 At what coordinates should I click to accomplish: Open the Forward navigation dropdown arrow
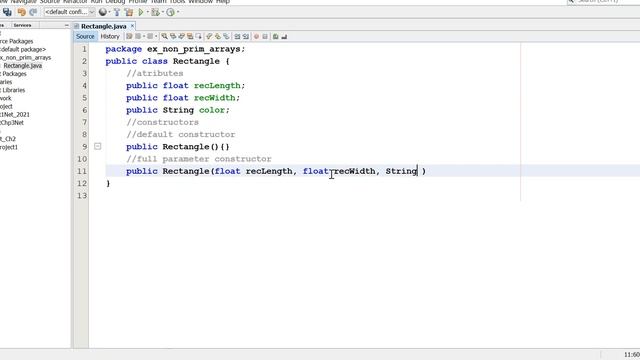156,36
